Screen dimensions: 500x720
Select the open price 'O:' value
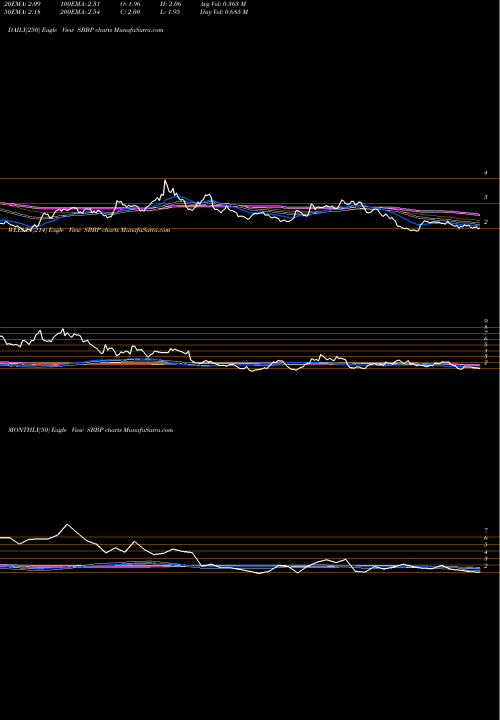point(130,4)
